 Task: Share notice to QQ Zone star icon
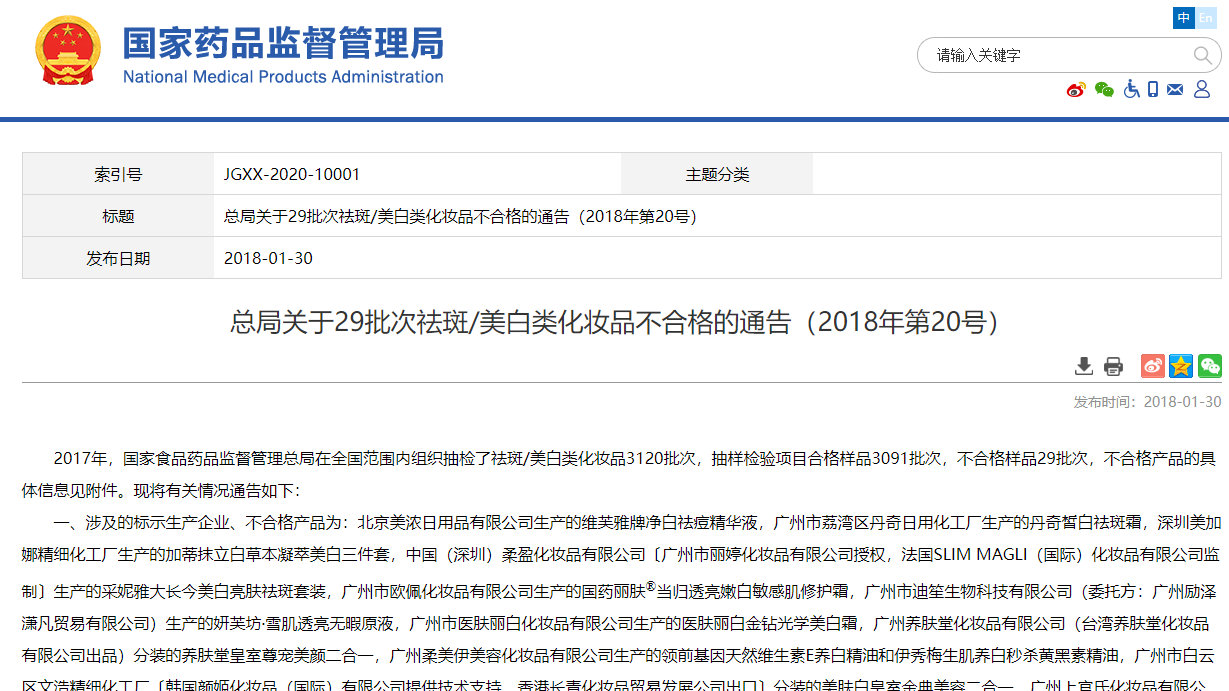tap(1181, 366)
